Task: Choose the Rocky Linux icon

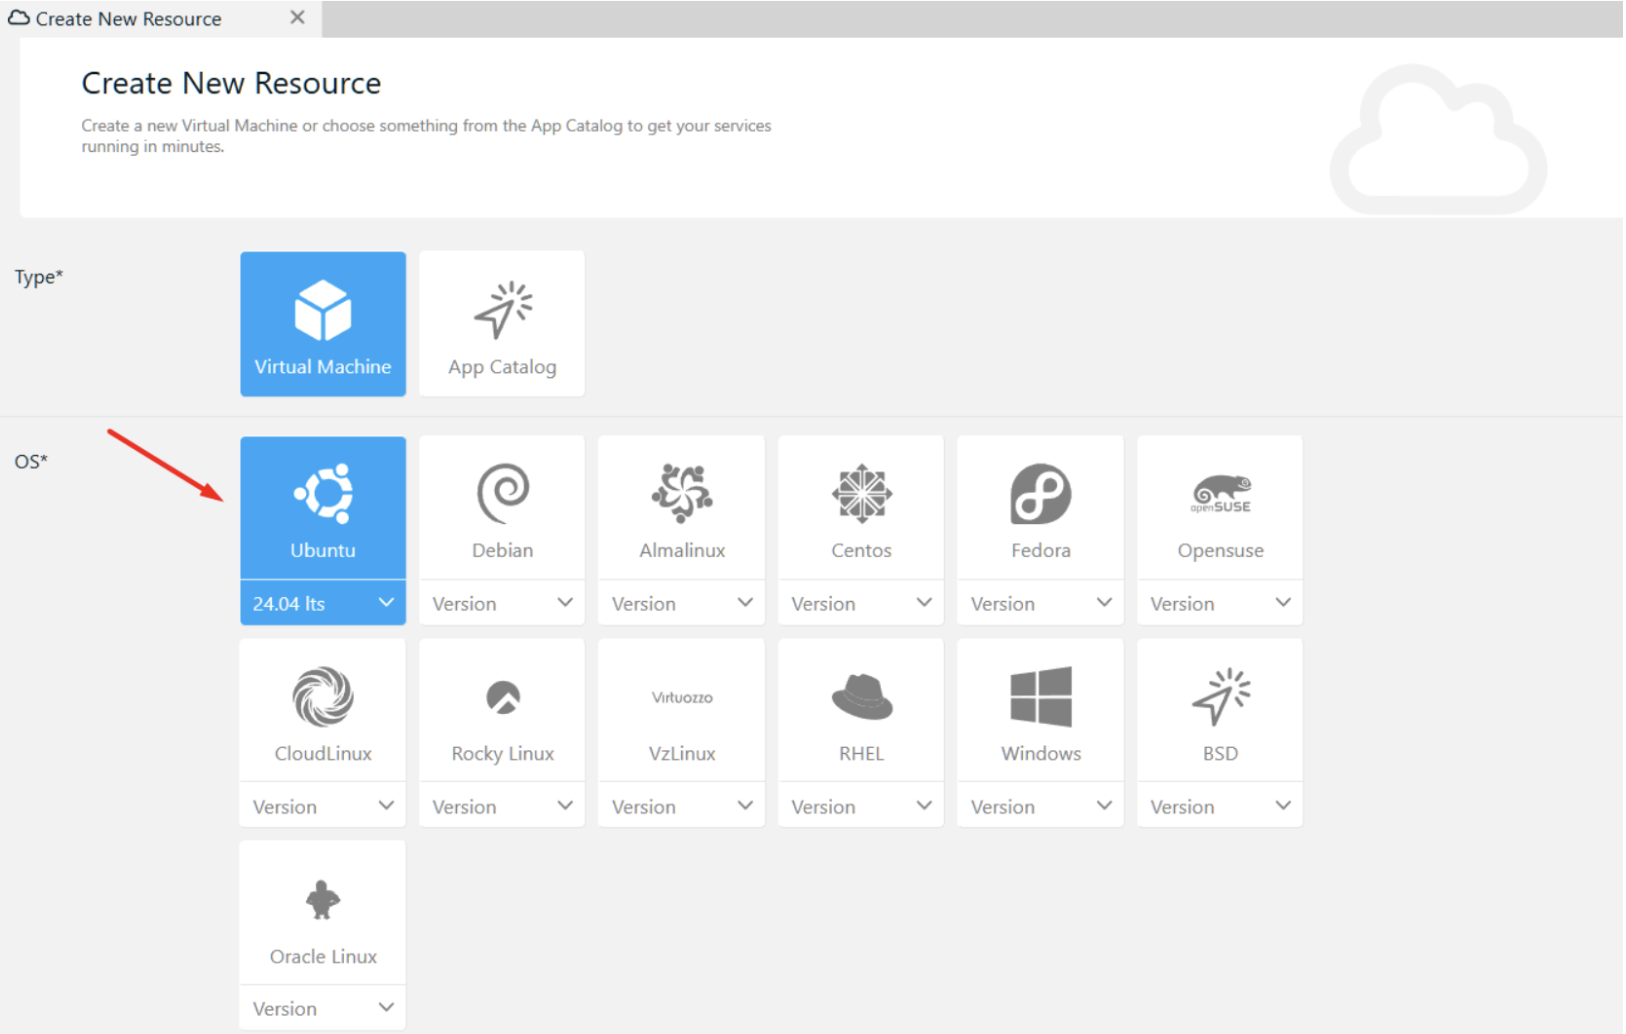Action: tap(503, 697)
